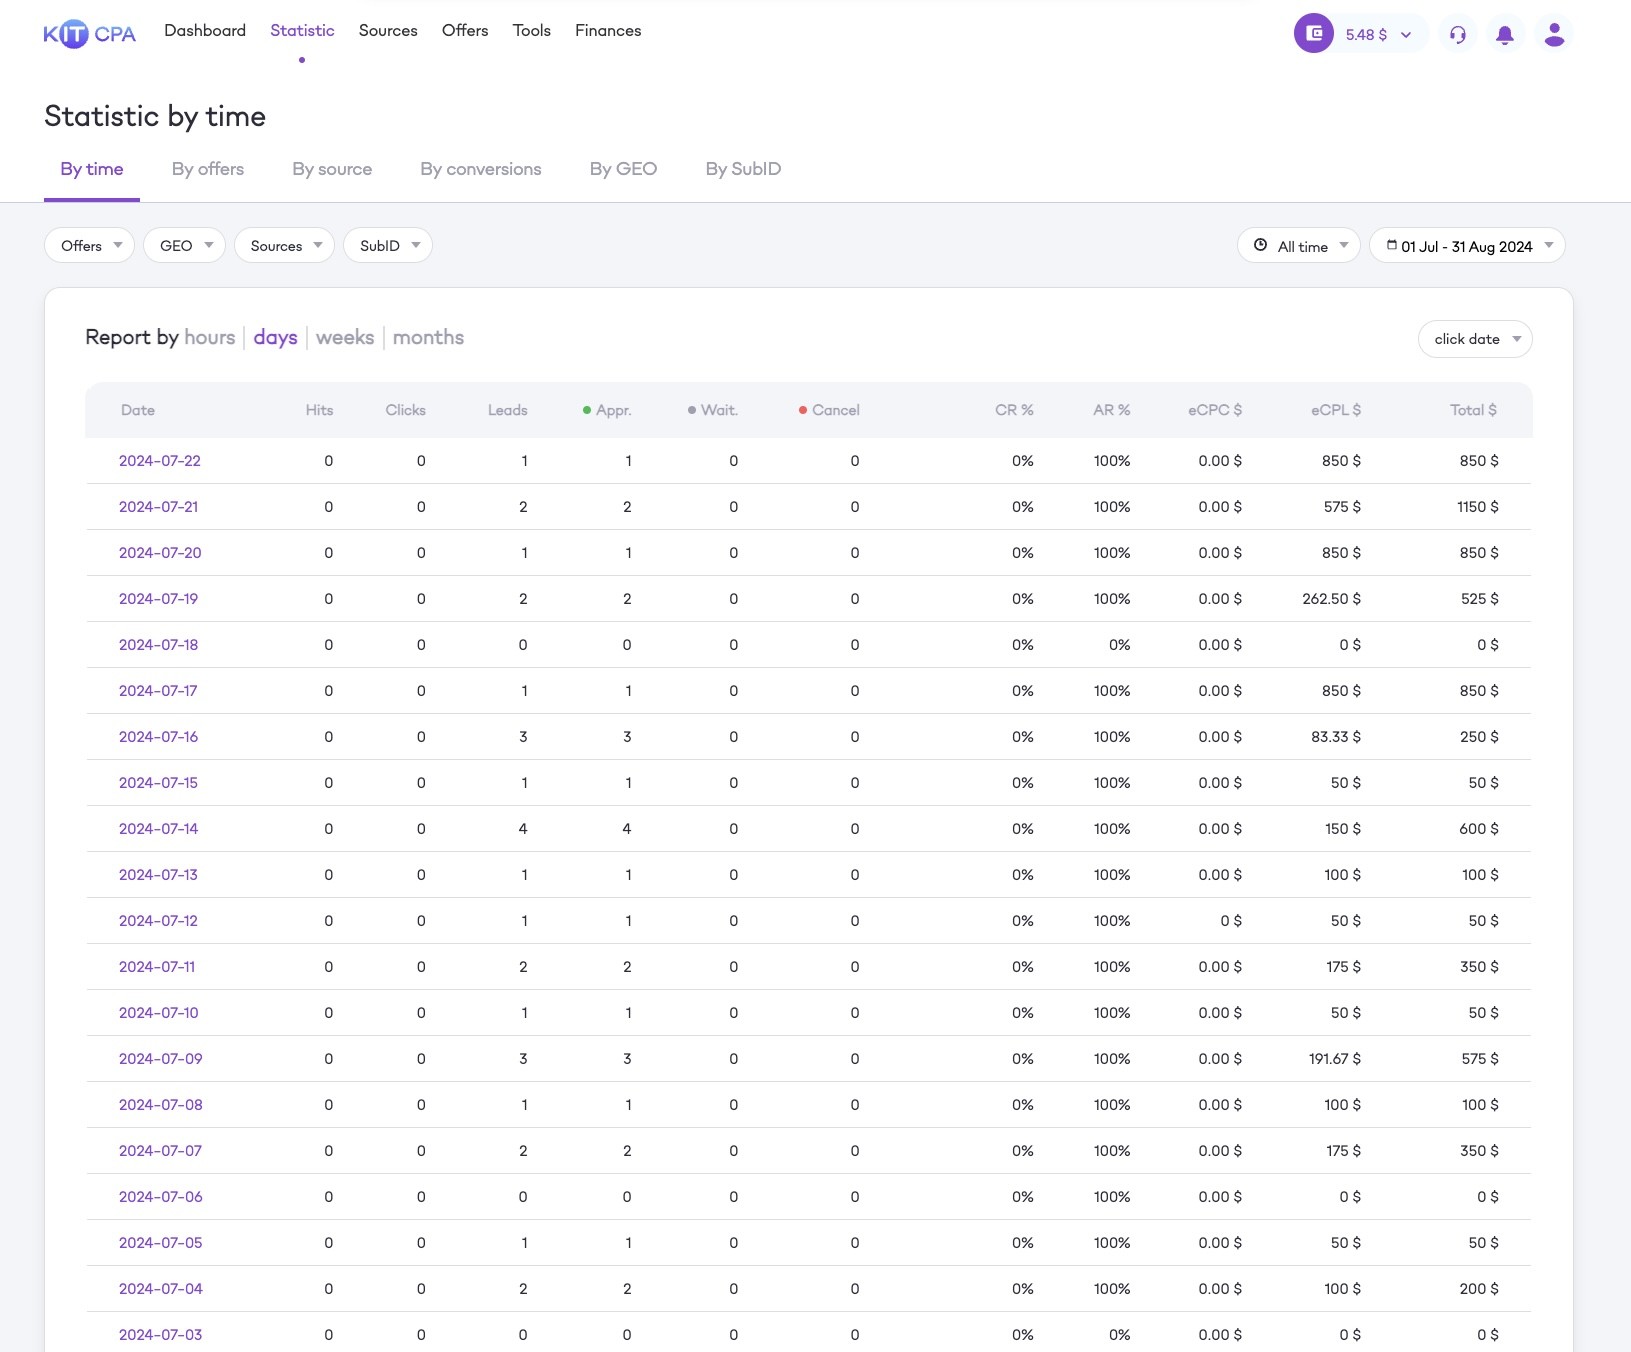Switch to the By offers tab
This screenshot has height=1352, width=1631.
pos(208,169)
